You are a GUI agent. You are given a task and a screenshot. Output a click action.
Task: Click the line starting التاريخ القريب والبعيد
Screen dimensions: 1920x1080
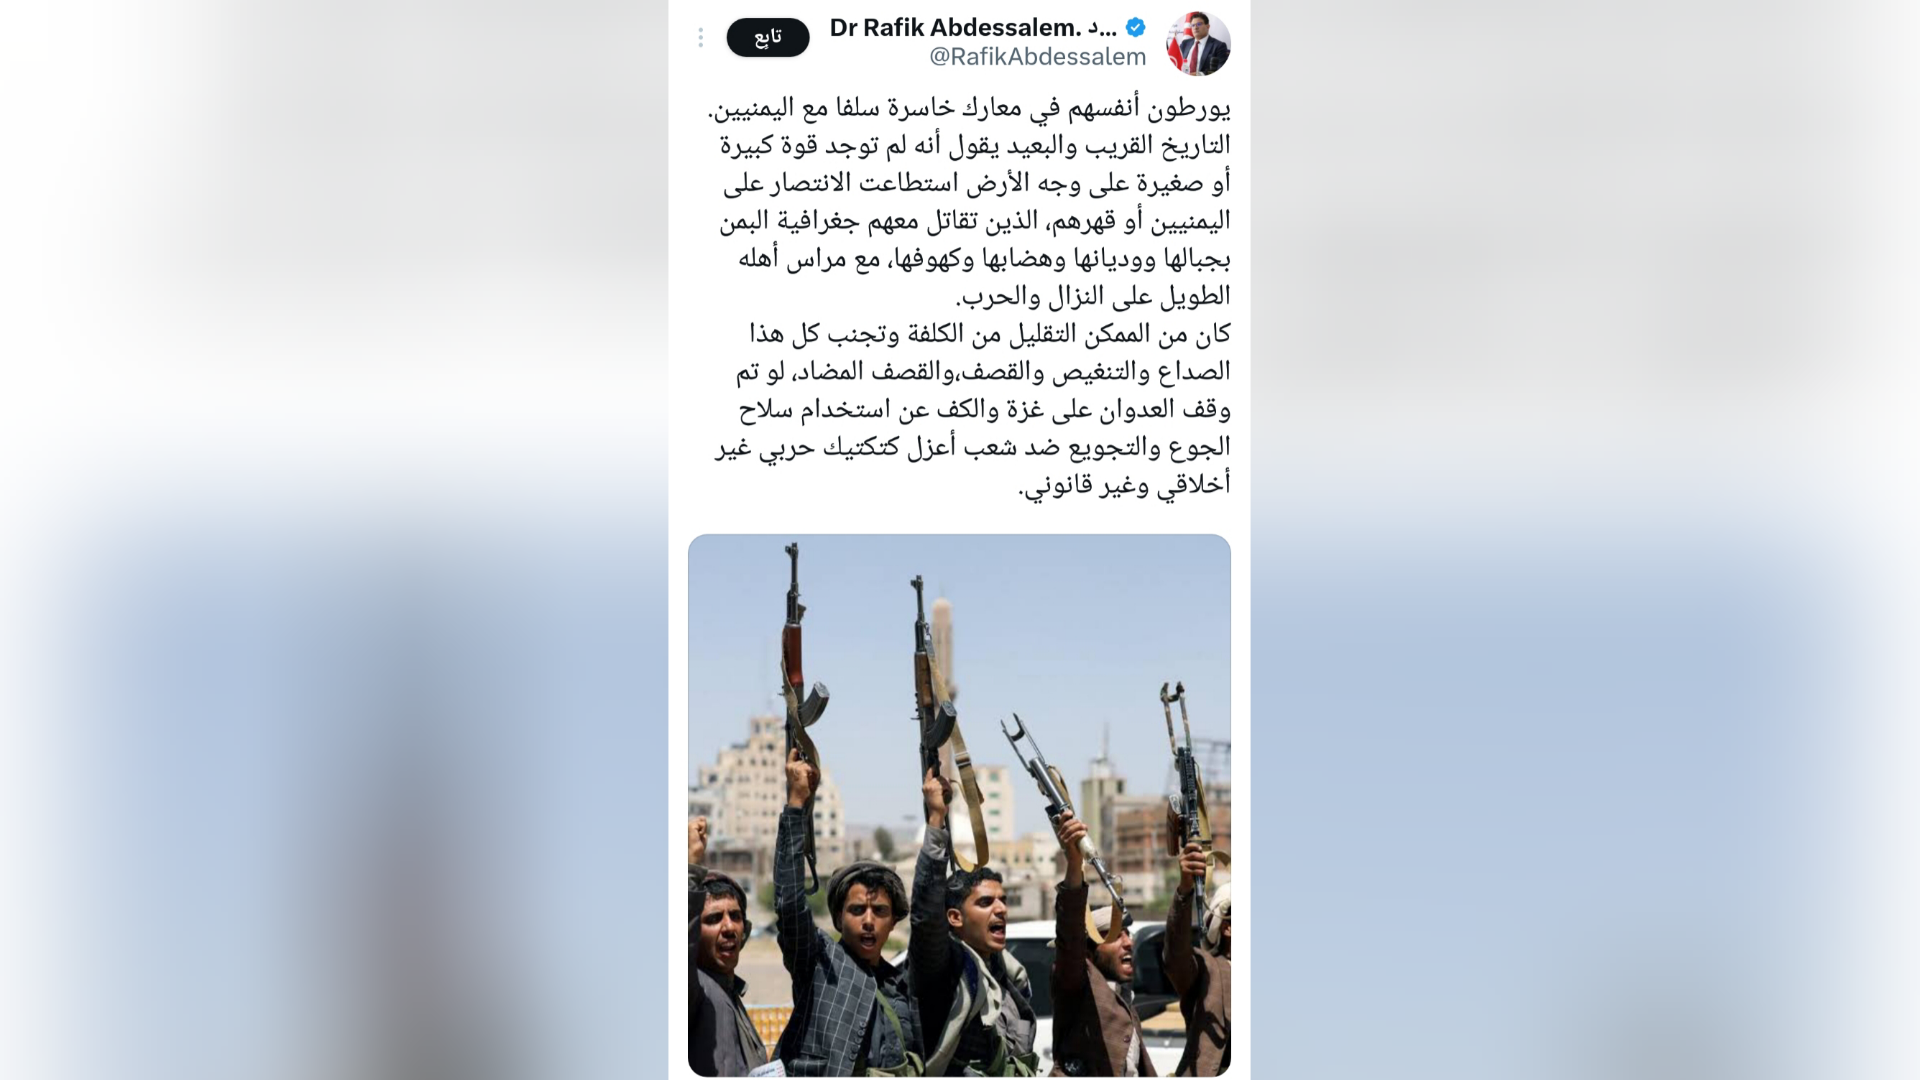[x=975, y=145]
